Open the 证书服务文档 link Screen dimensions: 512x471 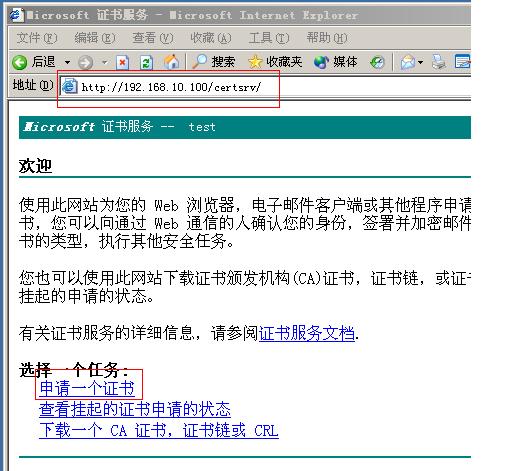coord(307,333)
